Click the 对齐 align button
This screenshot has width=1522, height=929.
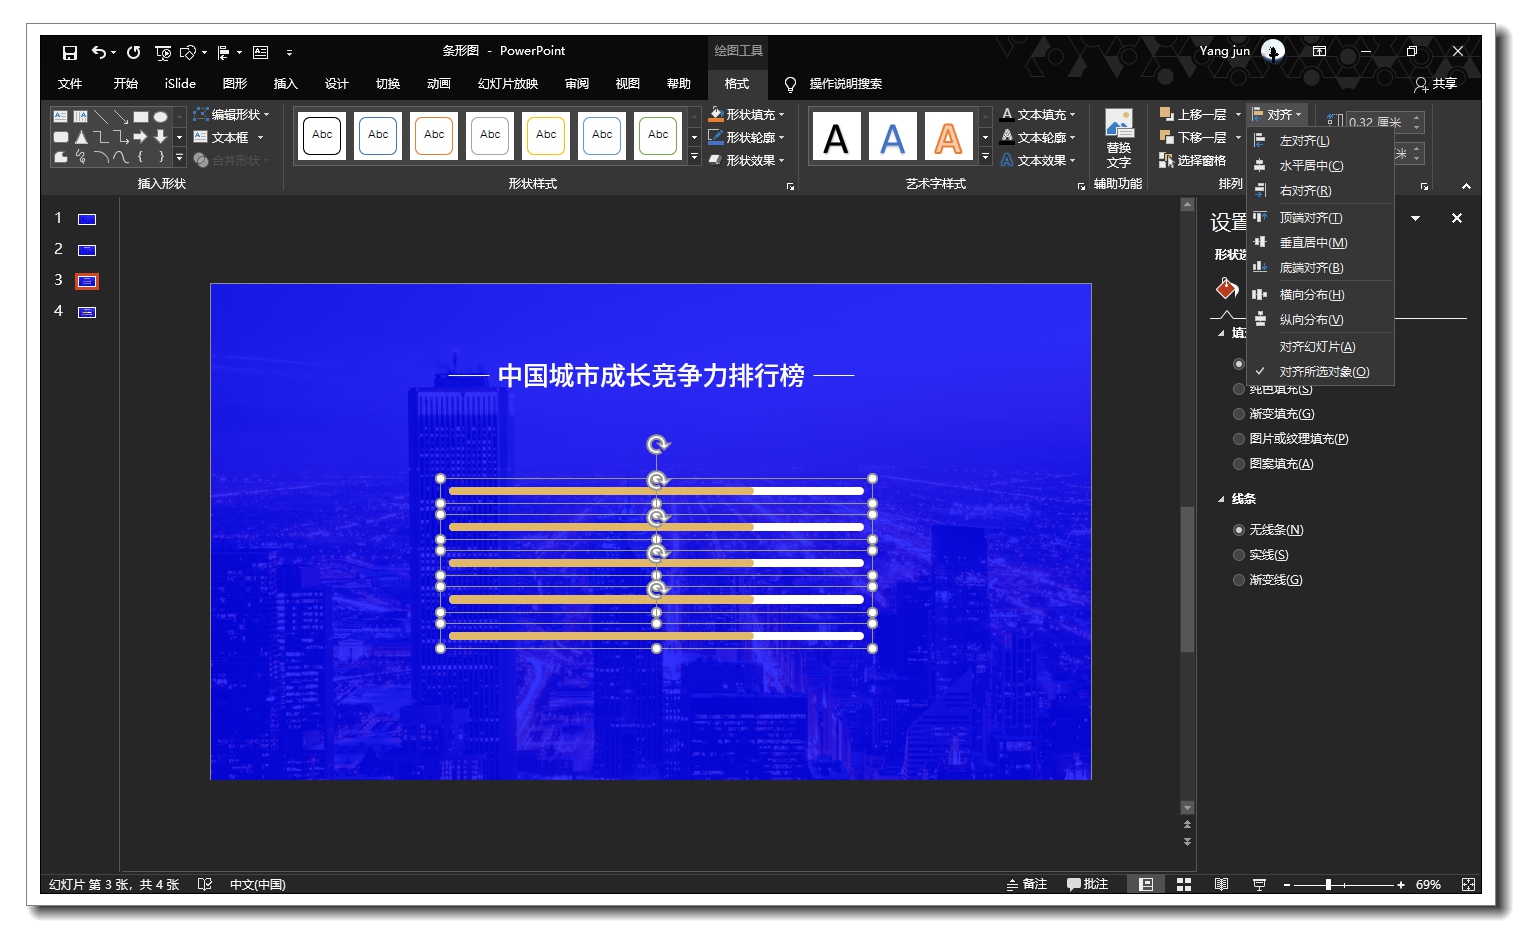[x=1277, y=114]
